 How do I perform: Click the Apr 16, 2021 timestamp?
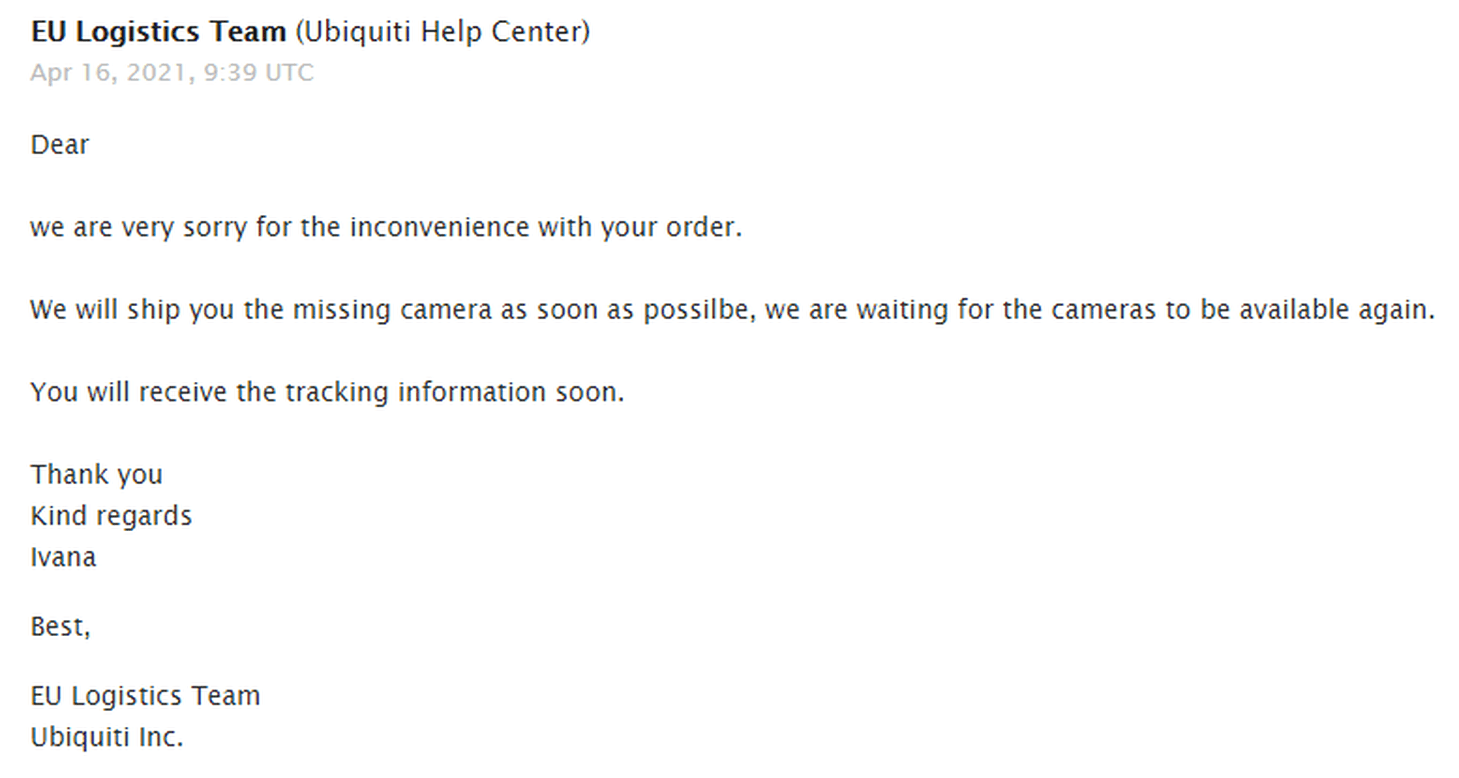[x=171, y=73]
